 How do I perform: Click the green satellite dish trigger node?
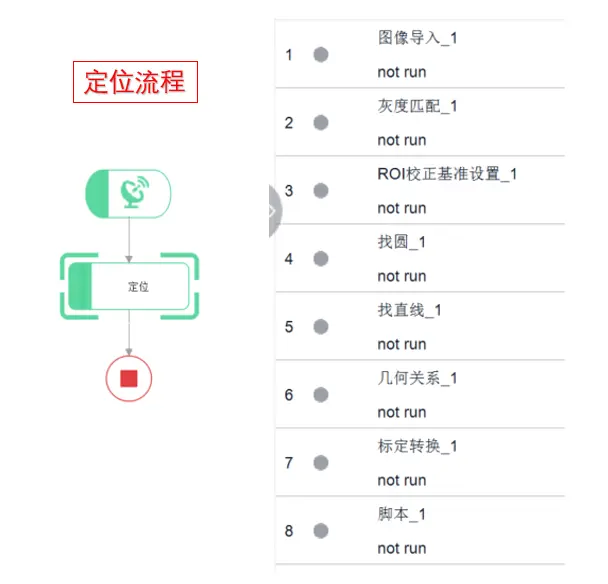tap(128, 194)
